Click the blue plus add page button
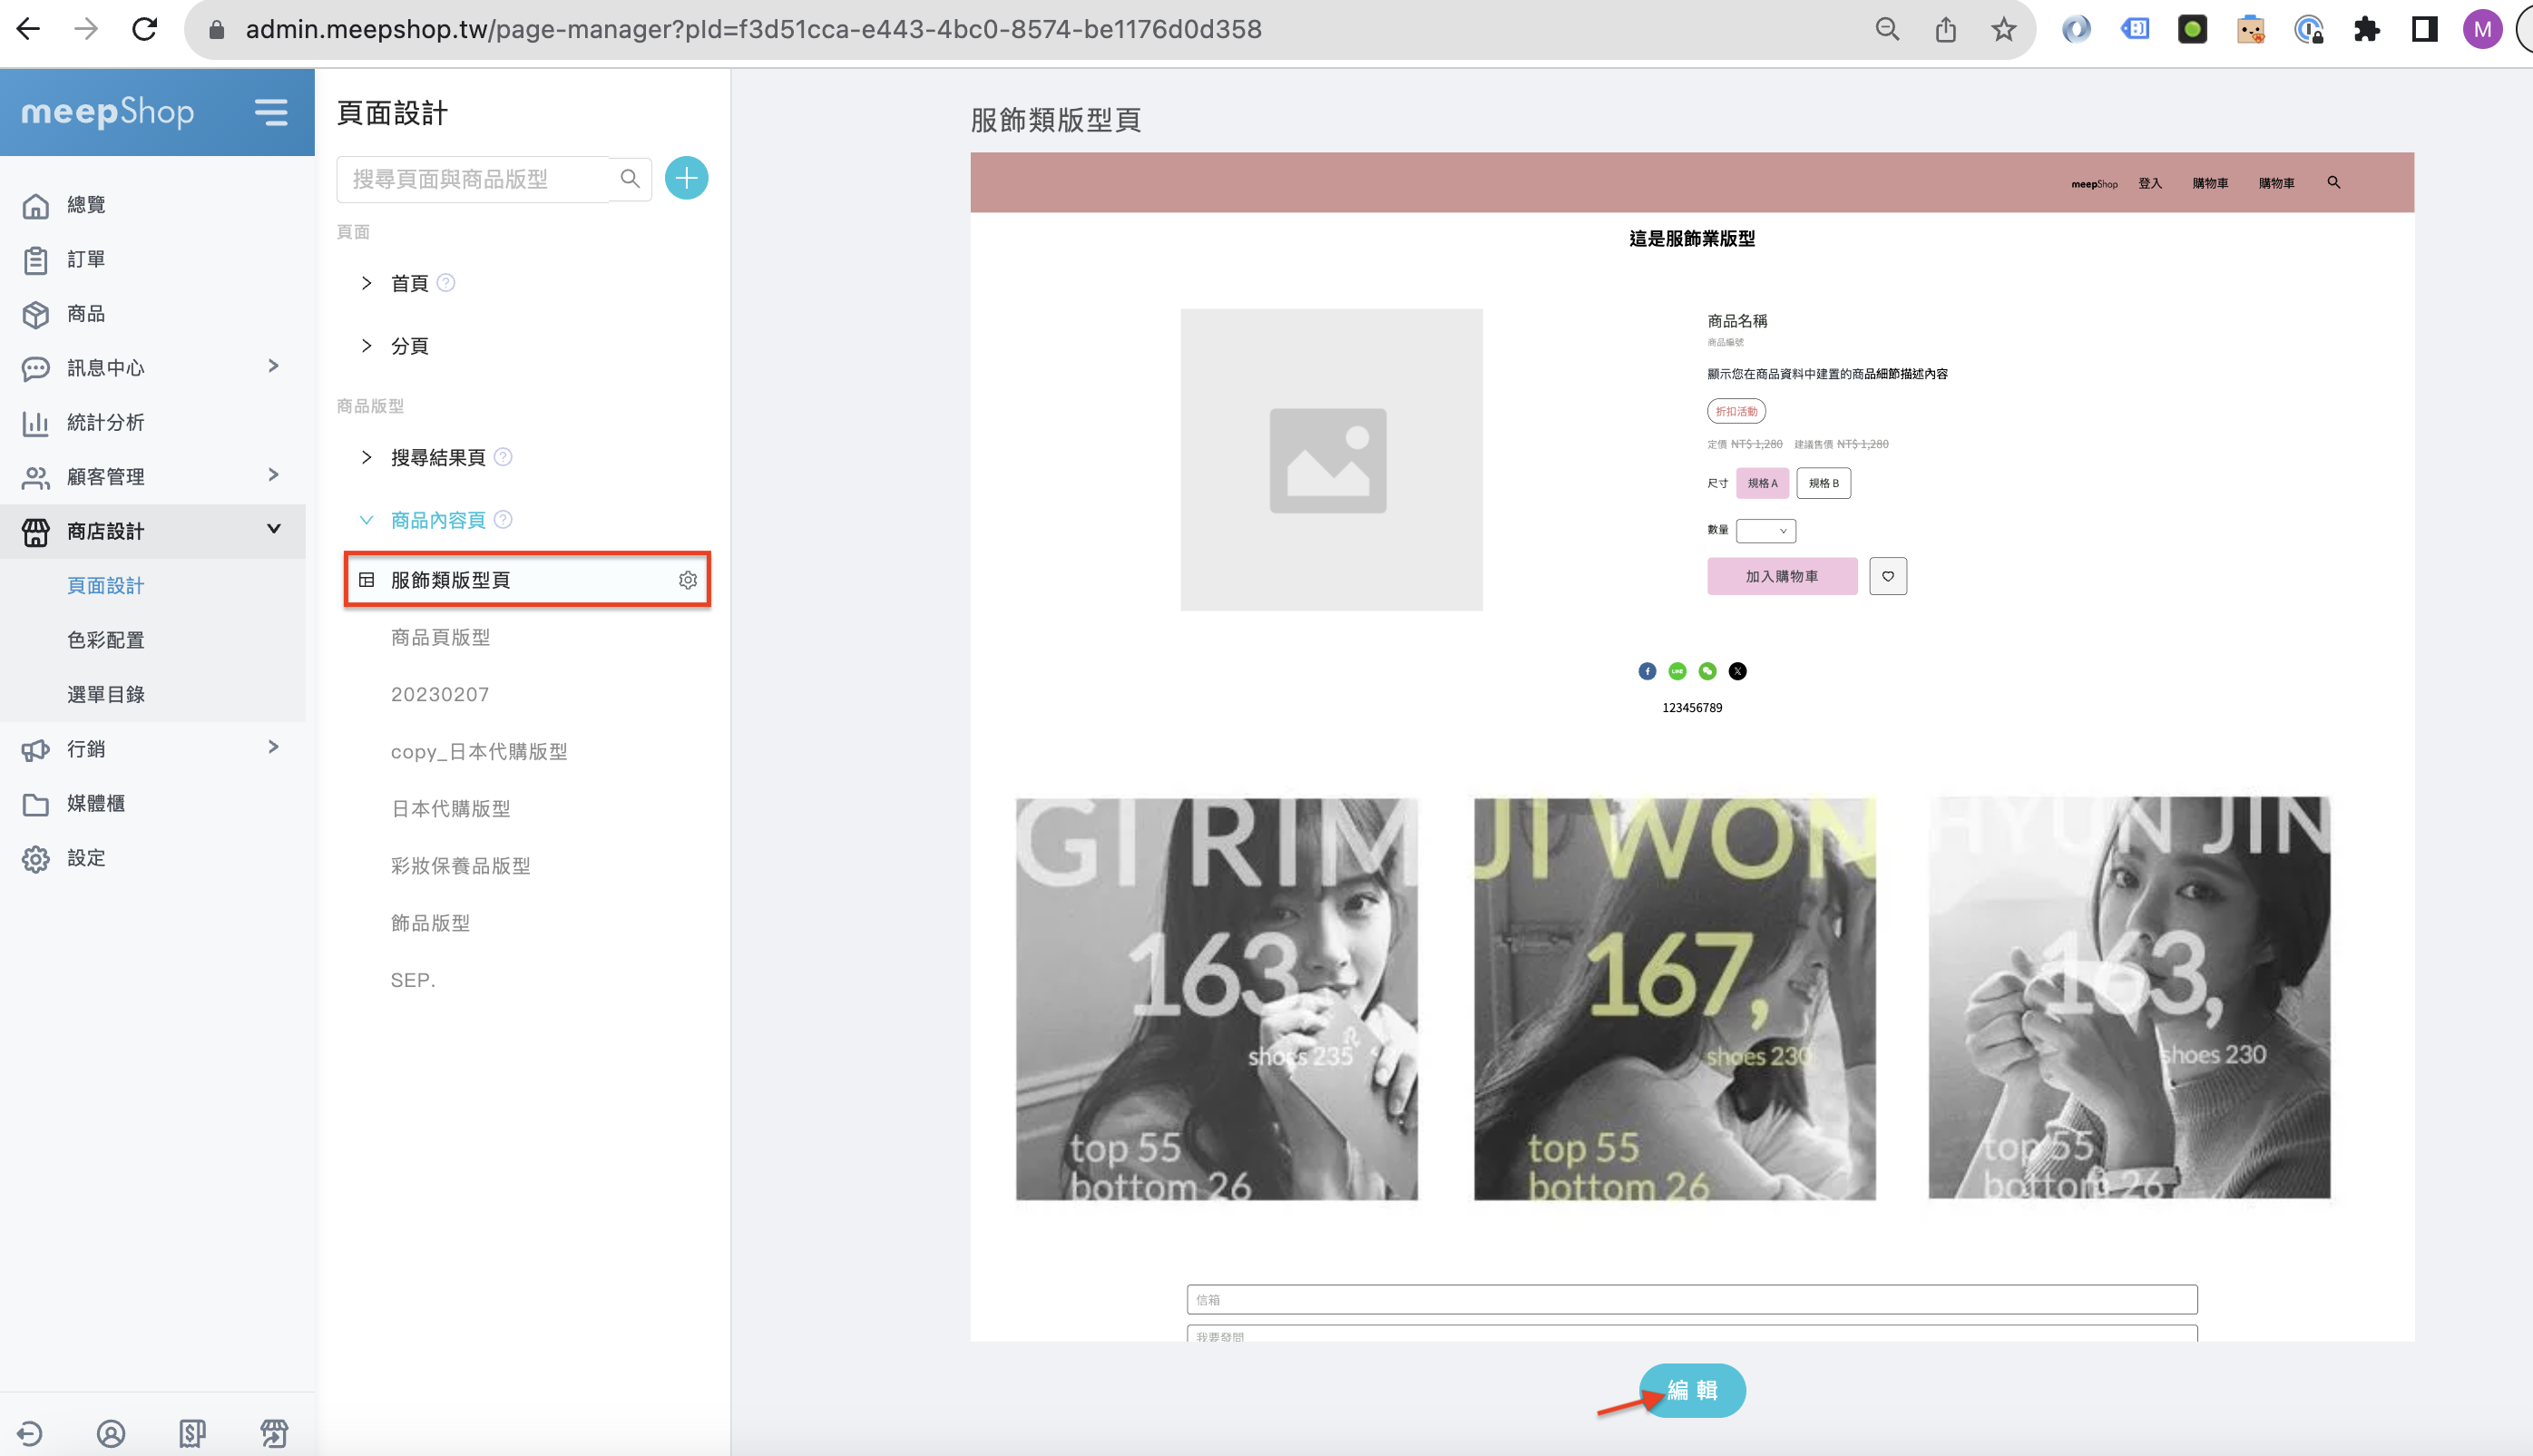This screenshot has width=2533, height=1456. (686, 179)
